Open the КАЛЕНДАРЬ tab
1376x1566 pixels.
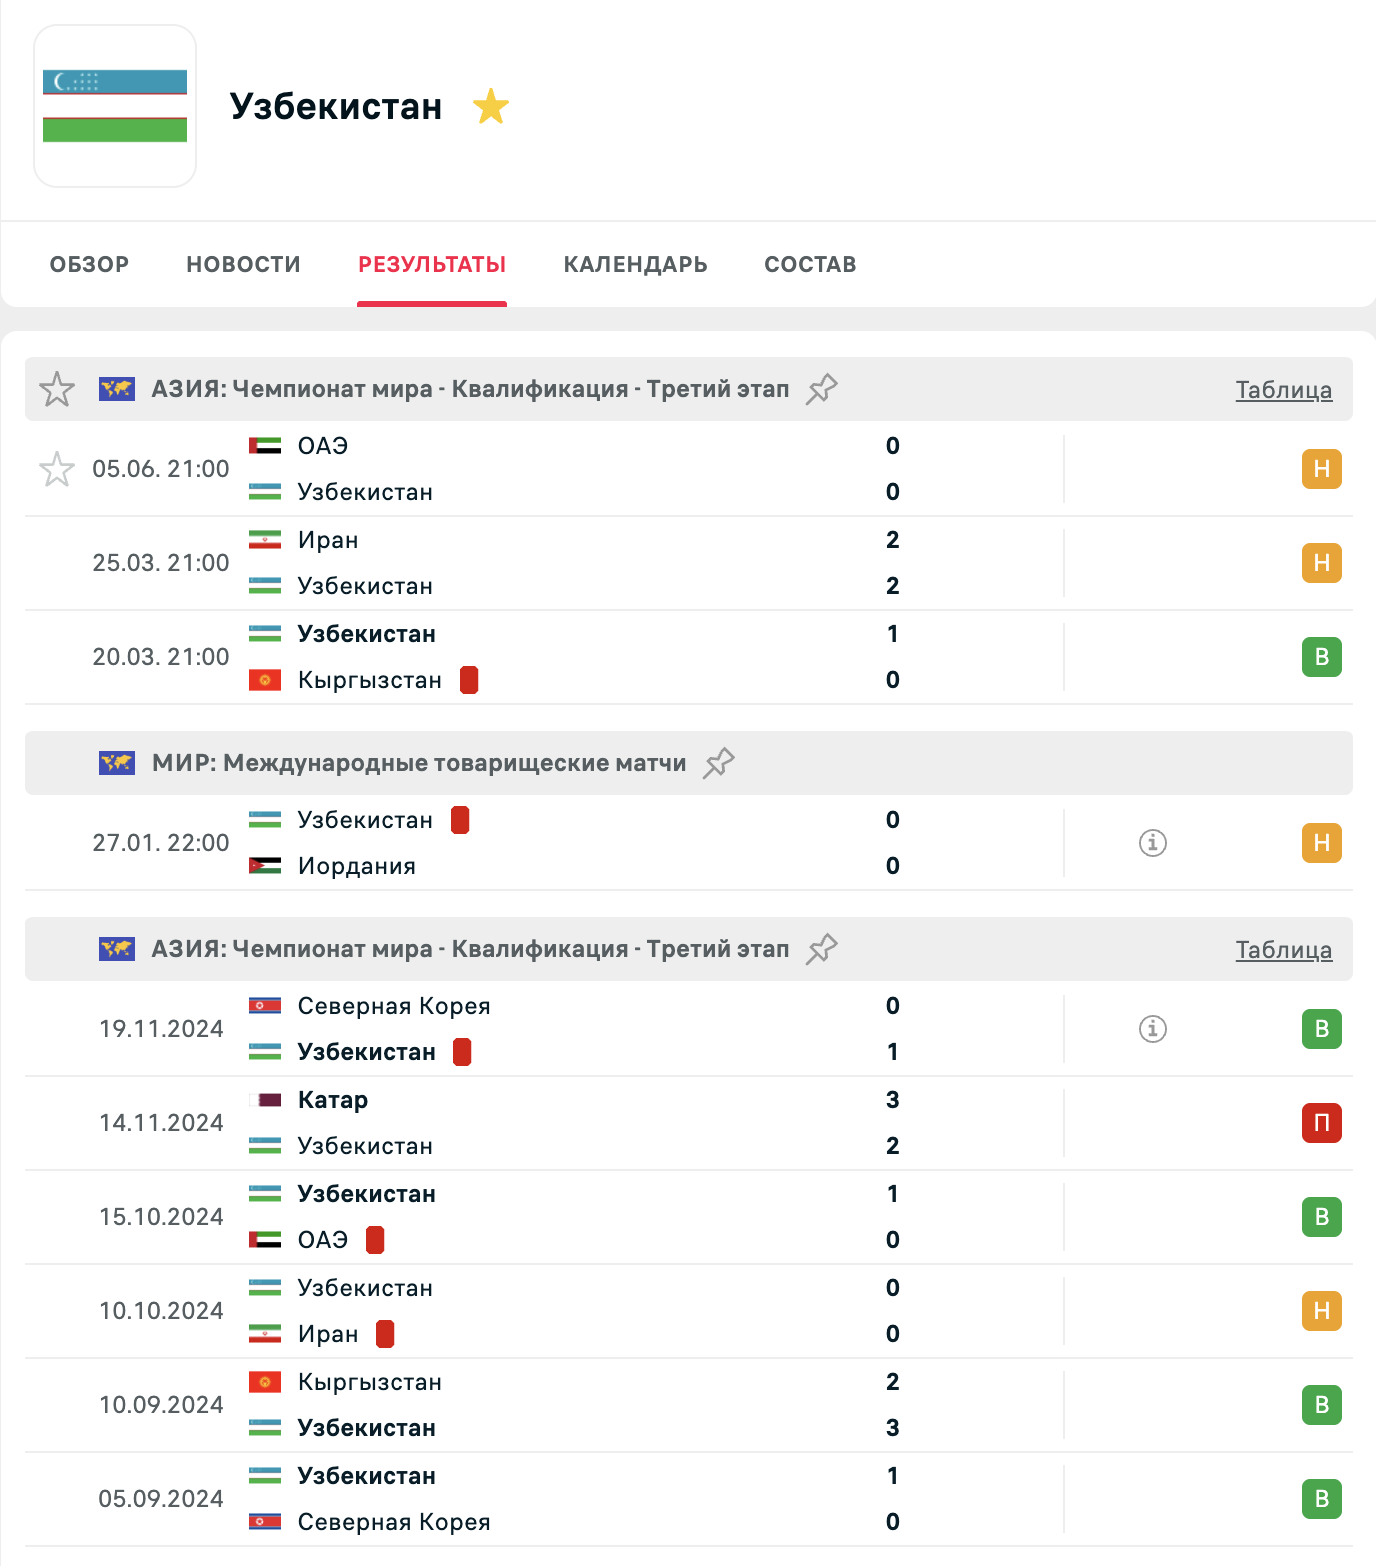click(635, 264)
